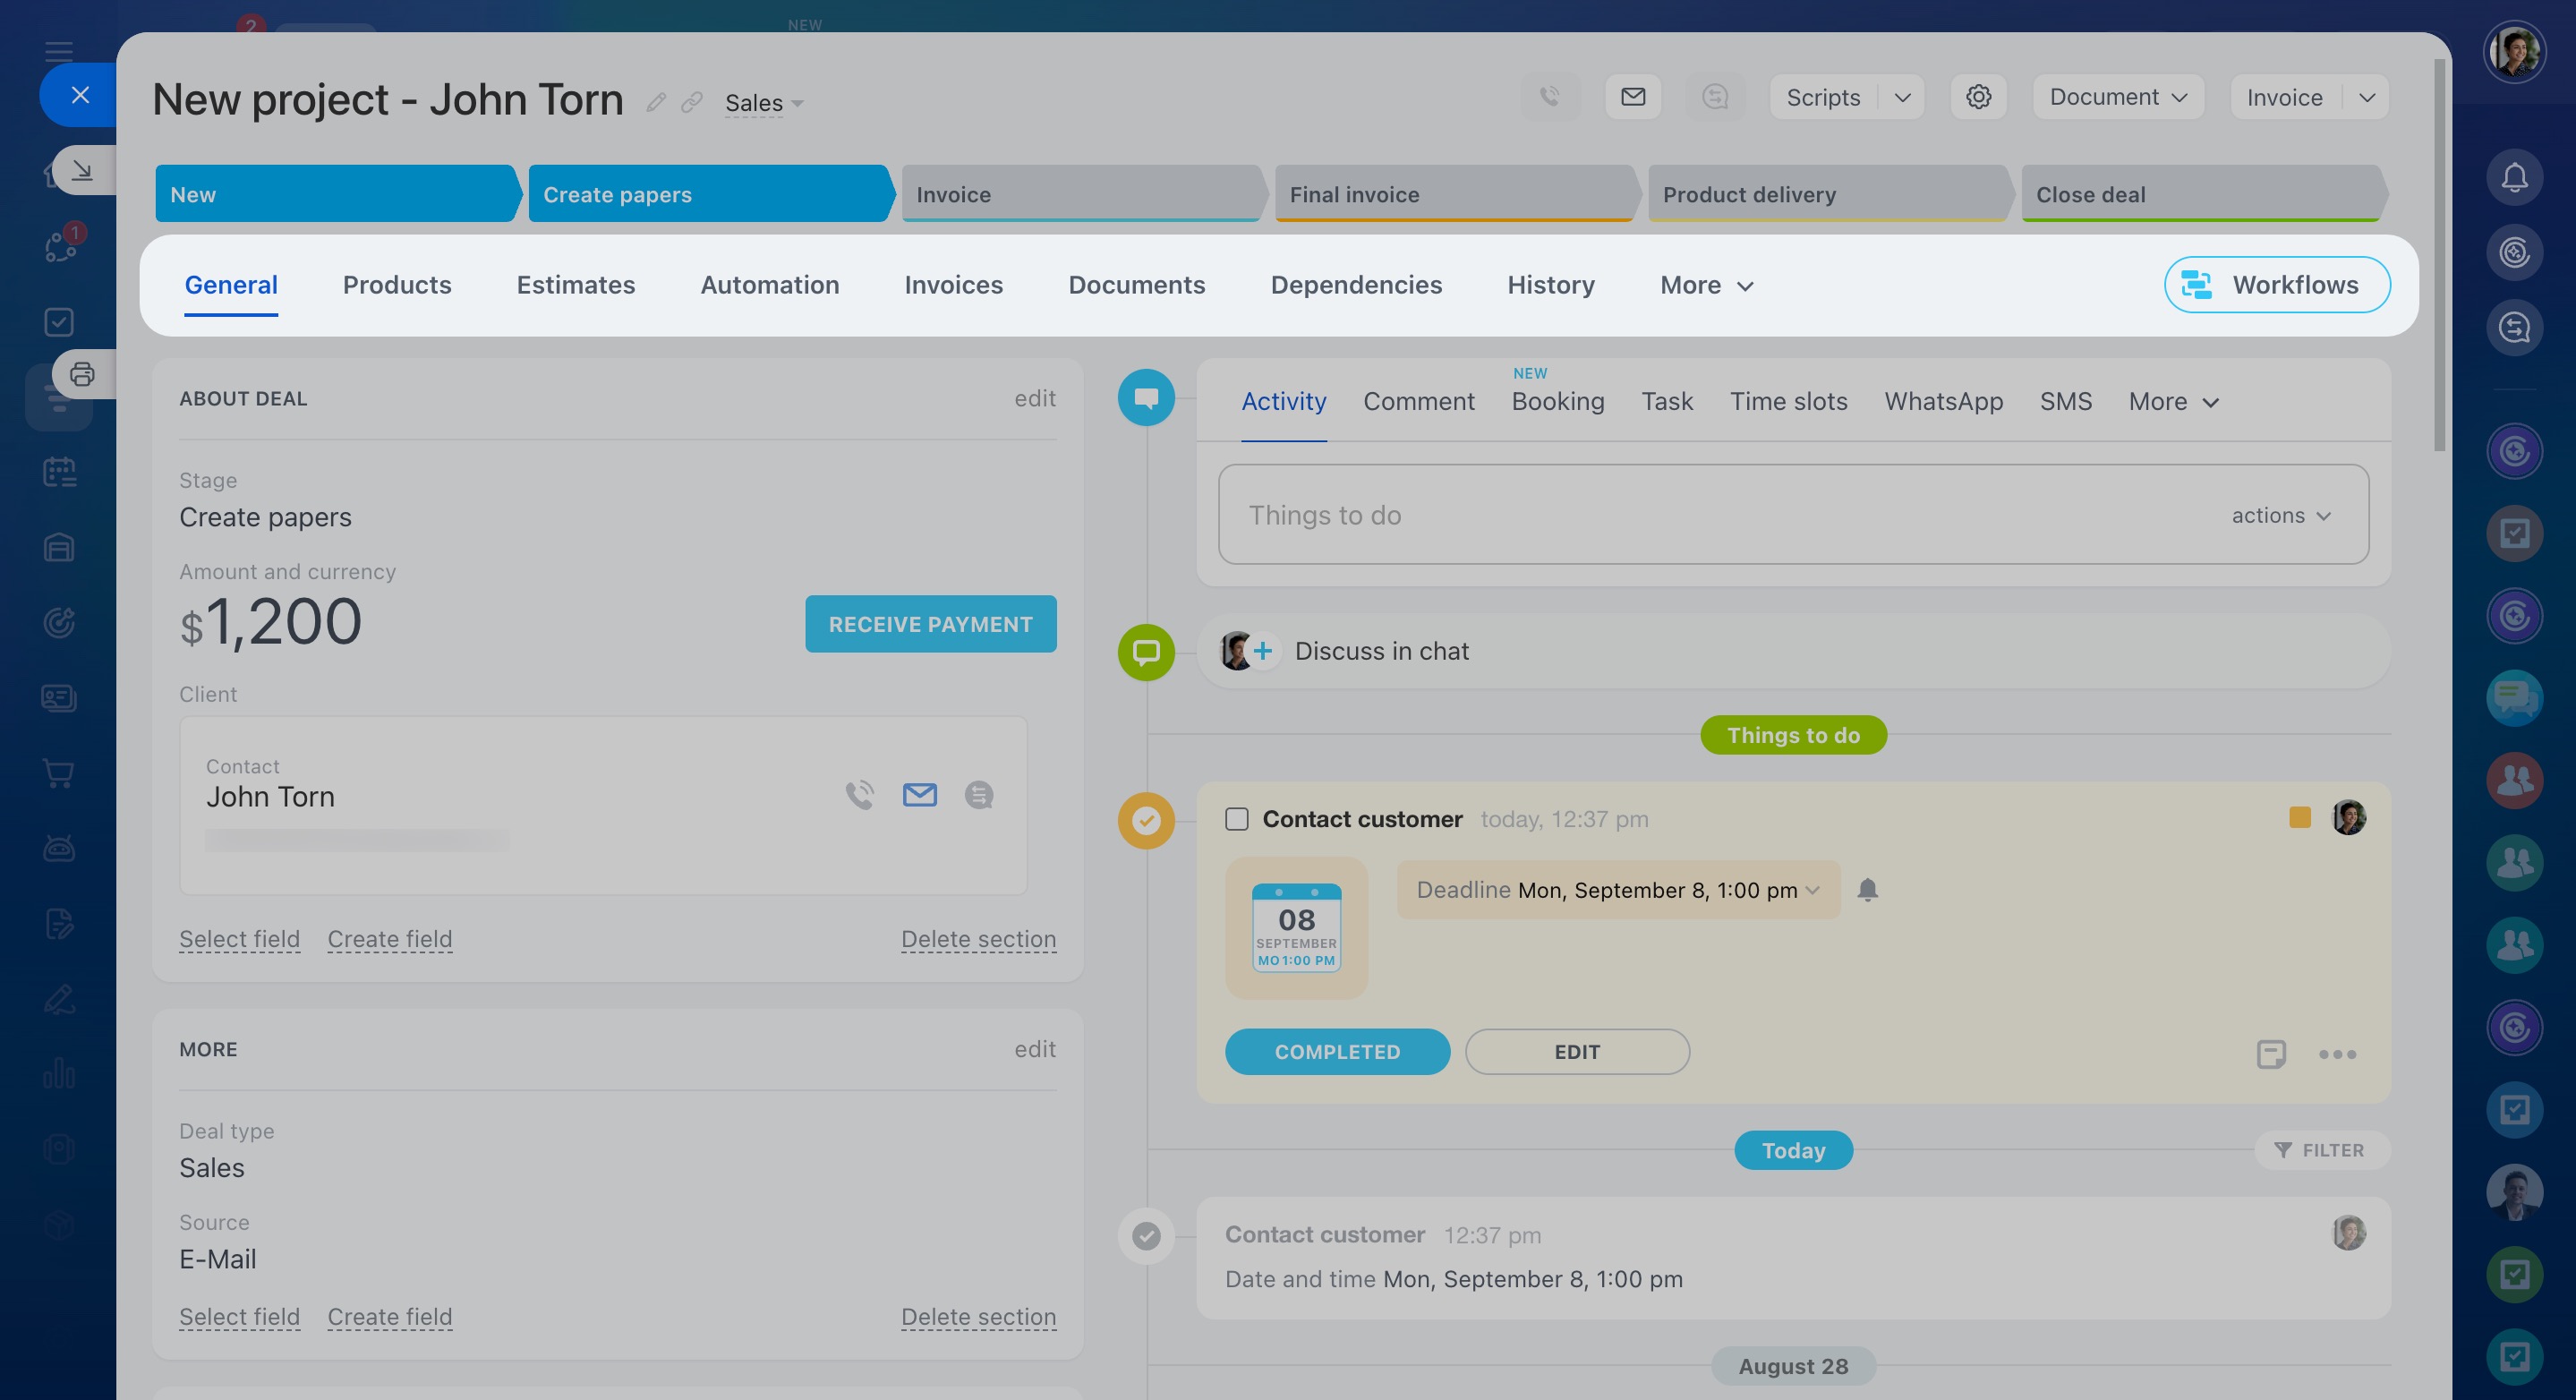The width and height of the screenshot is (2576, 1400).
Task: Check the Contact customer checkbox
Action: click(1237, 819)
